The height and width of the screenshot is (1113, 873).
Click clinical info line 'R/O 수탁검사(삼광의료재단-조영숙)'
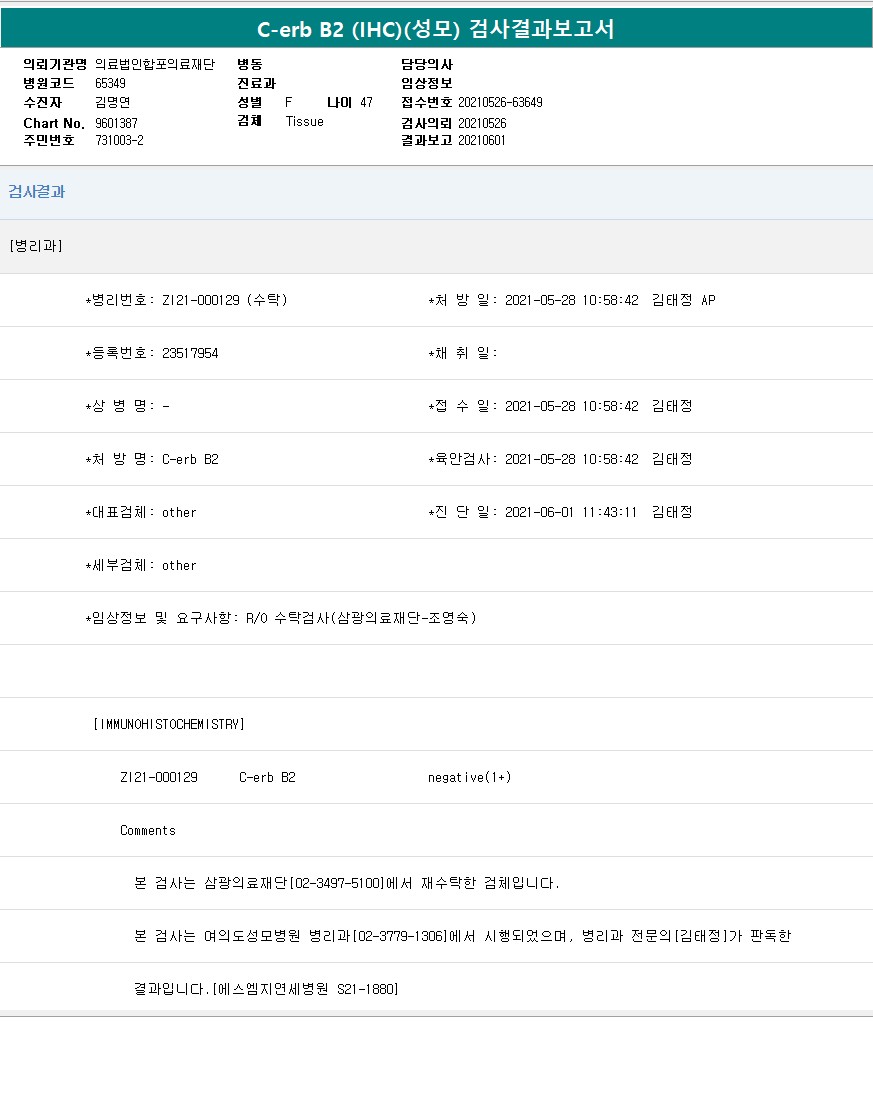(x=361, y=618)
